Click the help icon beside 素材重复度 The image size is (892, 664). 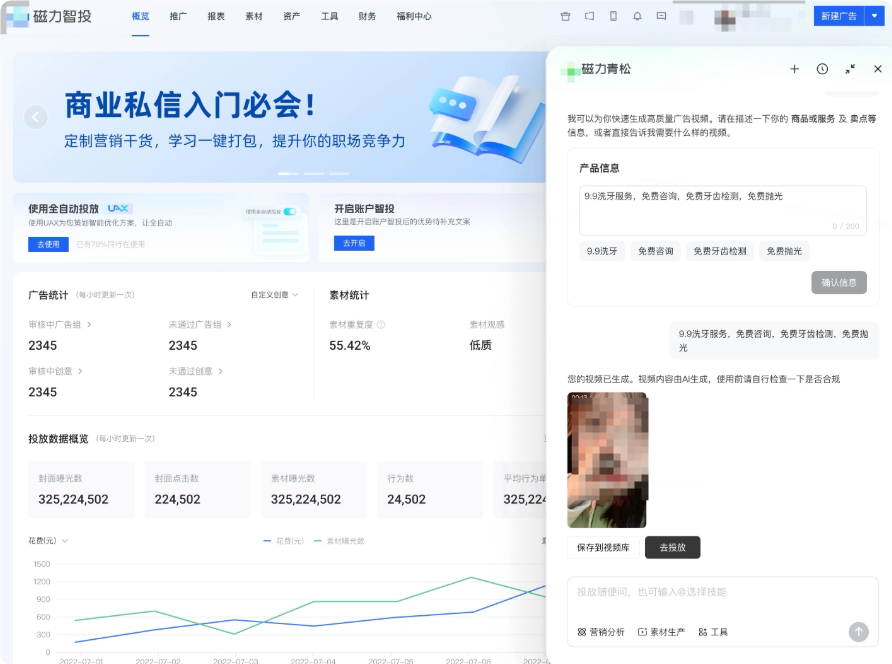click(381, 324)
